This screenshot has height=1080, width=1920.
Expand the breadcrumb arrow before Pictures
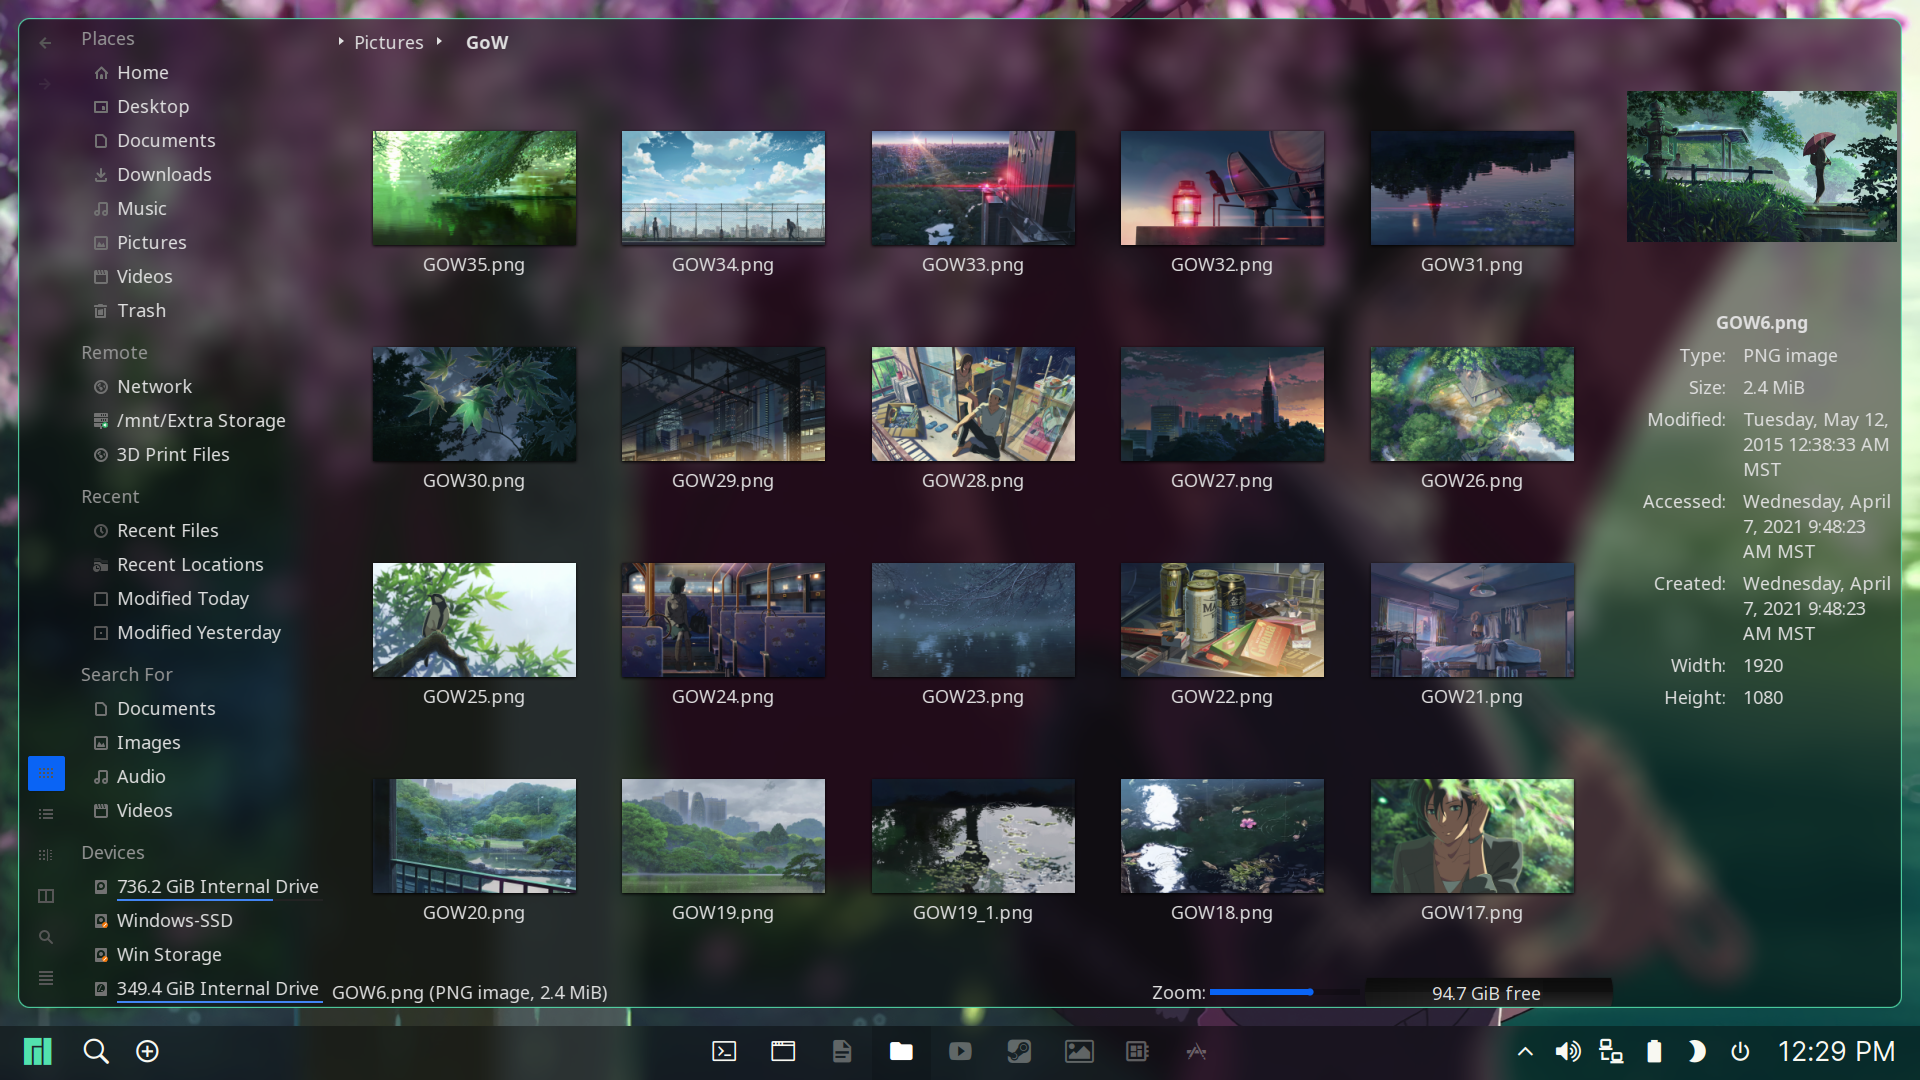point(341,42)
